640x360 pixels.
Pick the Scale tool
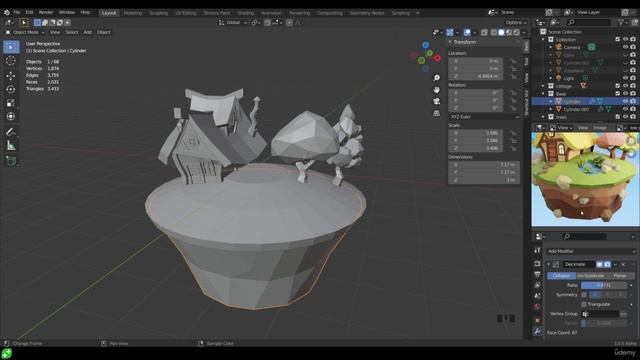pos(11,103)
